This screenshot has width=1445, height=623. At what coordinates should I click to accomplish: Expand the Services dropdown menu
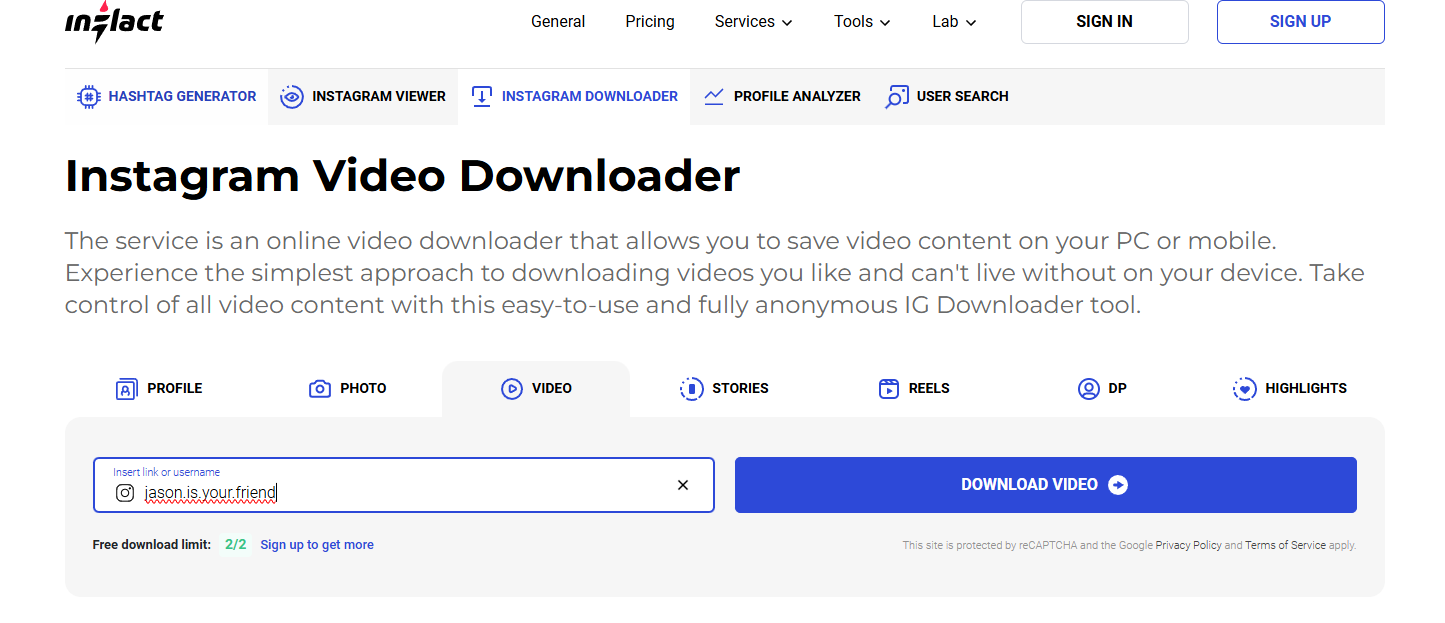pos(753,22)
